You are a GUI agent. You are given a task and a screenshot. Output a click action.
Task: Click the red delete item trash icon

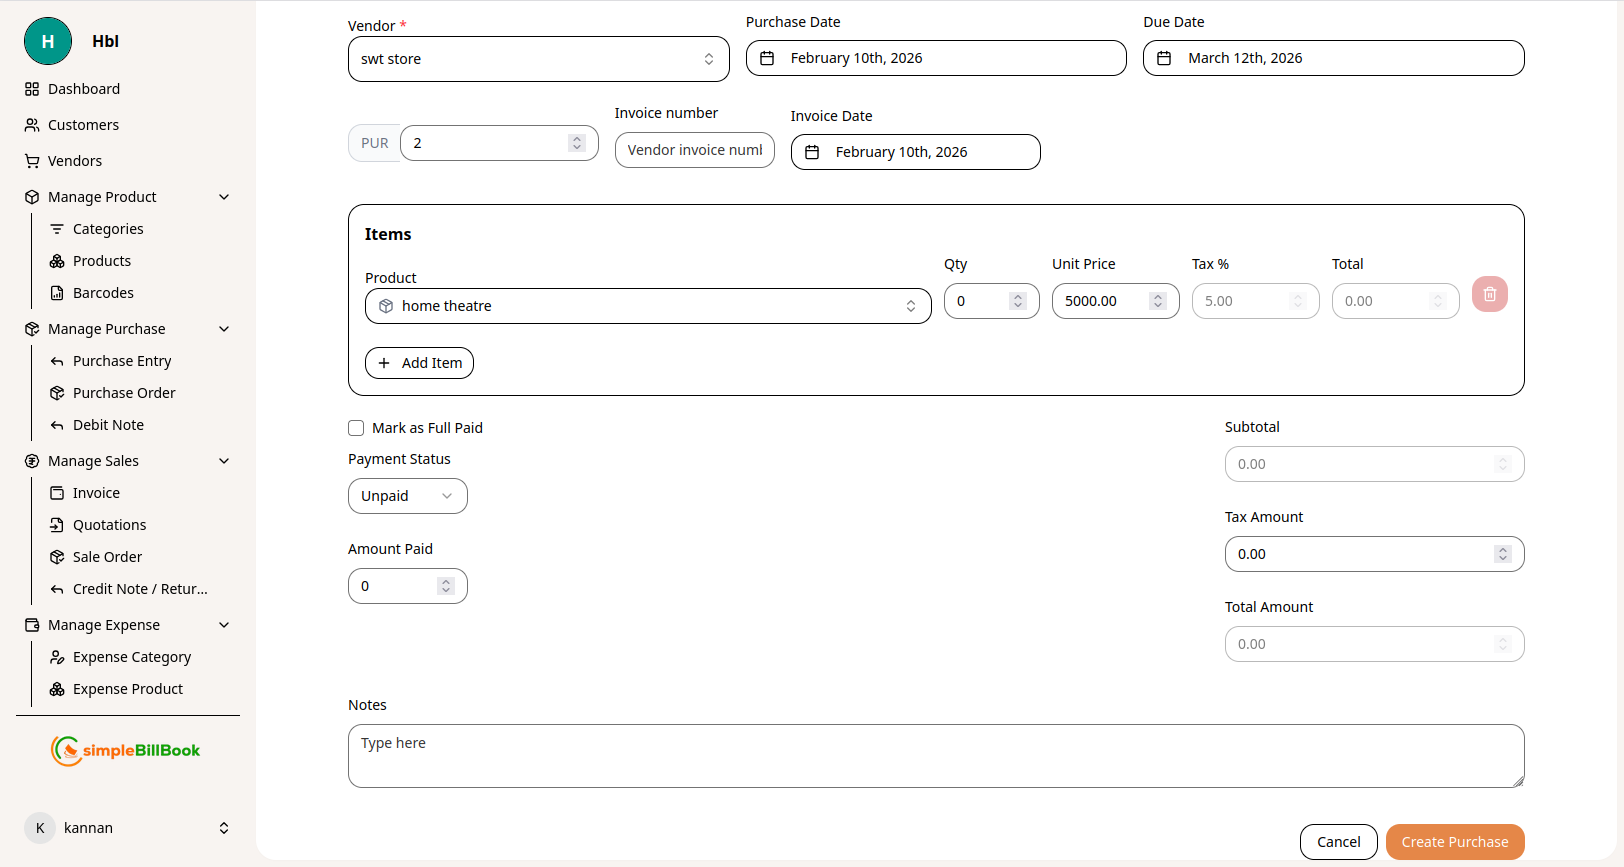click(x=1489, y=295)
